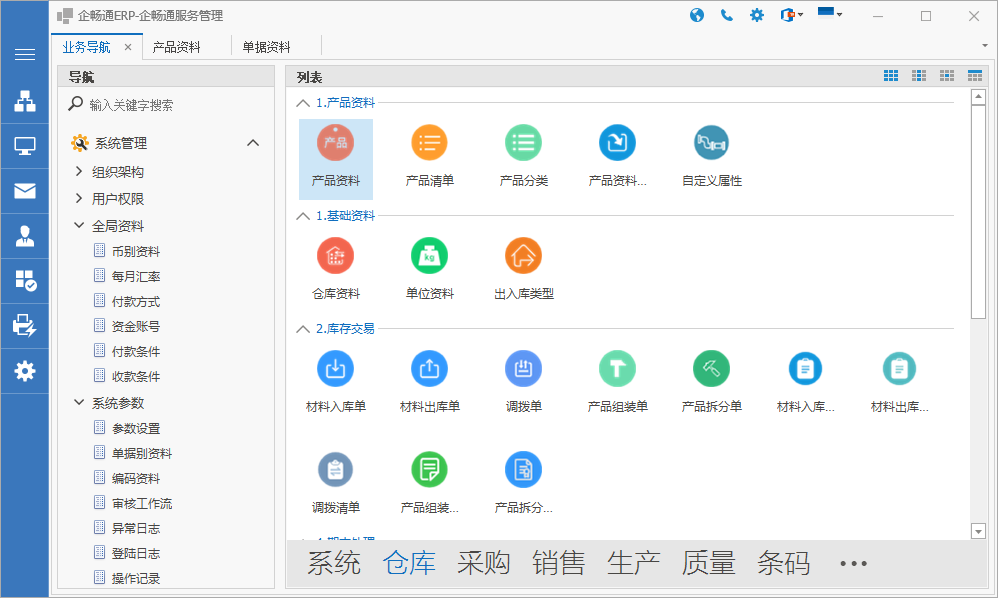Click the hamburger menu icon in sidebar
This screenshot has width=998, height=598.
(25, 55)
